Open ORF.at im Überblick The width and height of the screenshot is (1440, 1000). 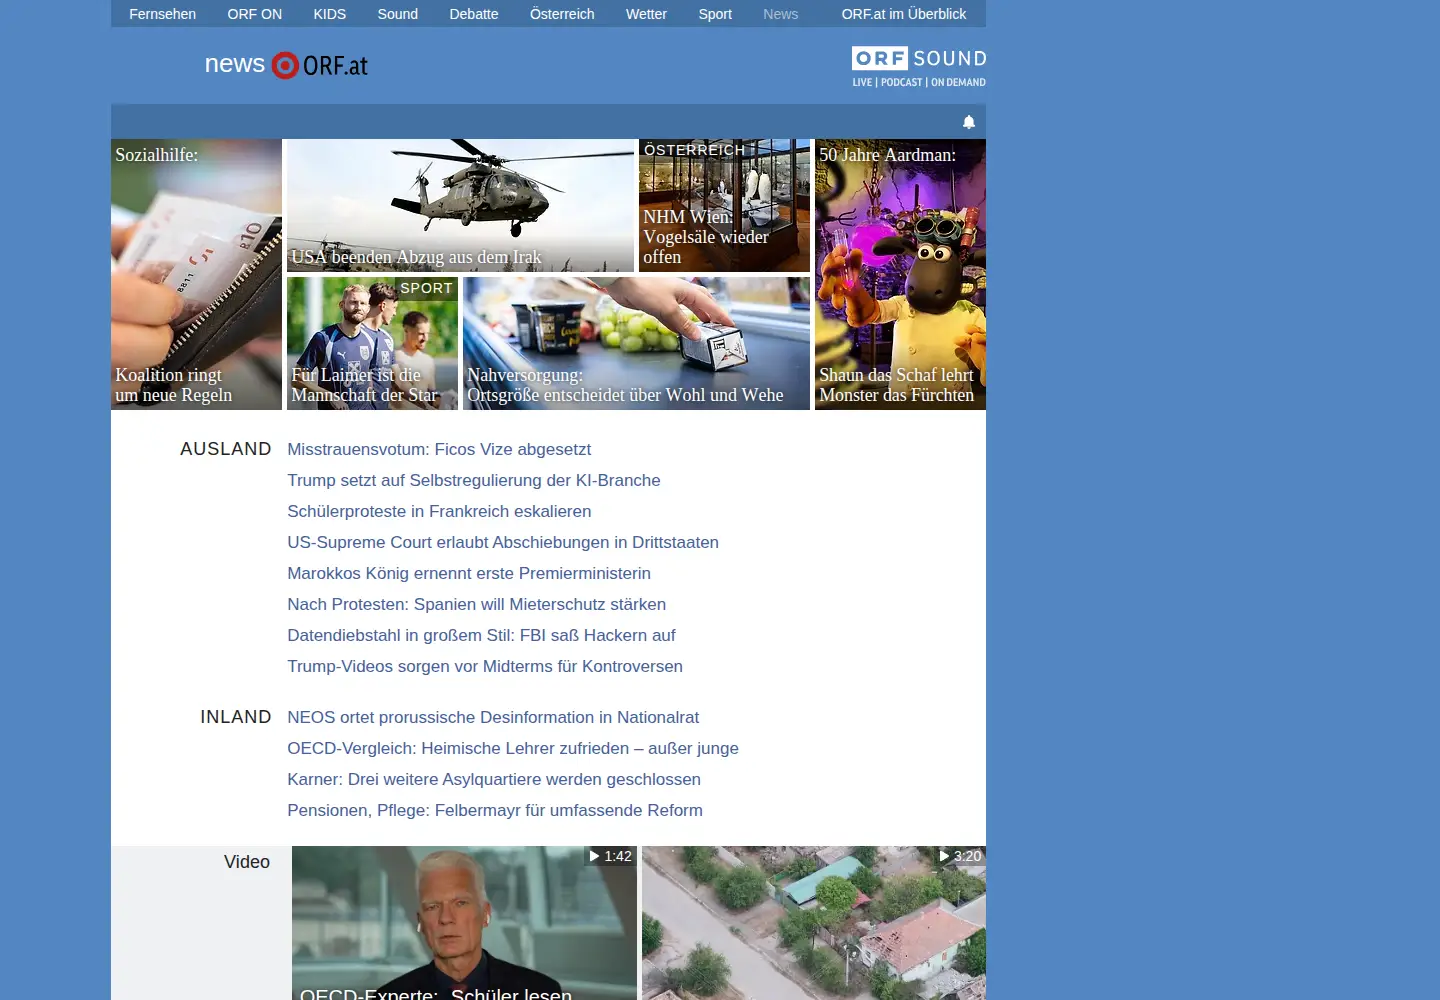(904, 14)
